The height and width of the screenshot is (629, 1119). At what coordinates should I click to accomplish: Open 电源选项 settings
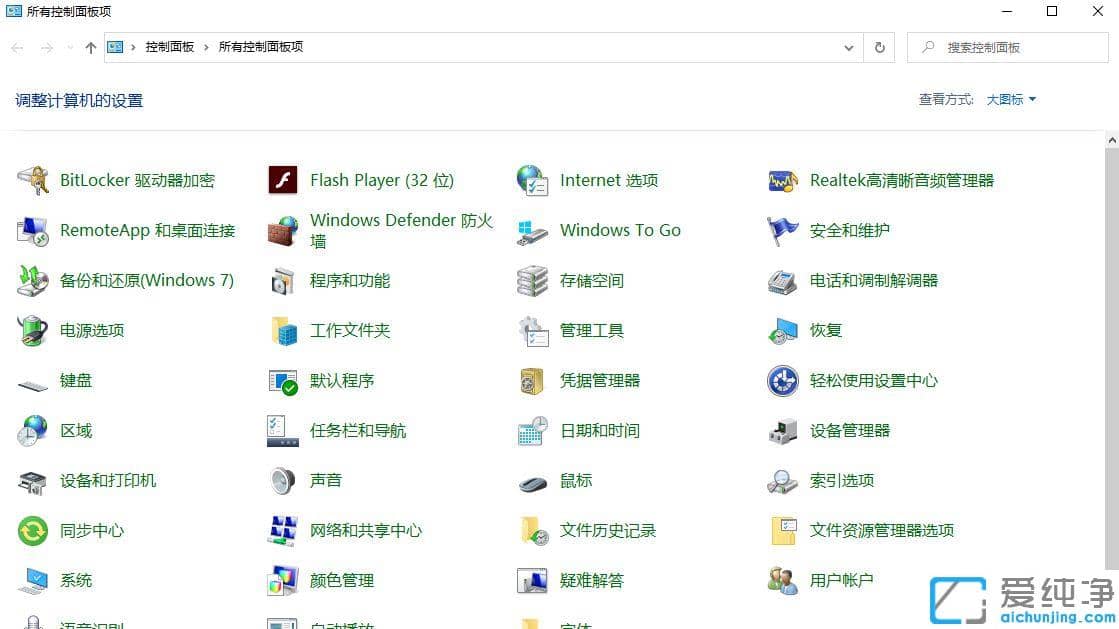91,330
